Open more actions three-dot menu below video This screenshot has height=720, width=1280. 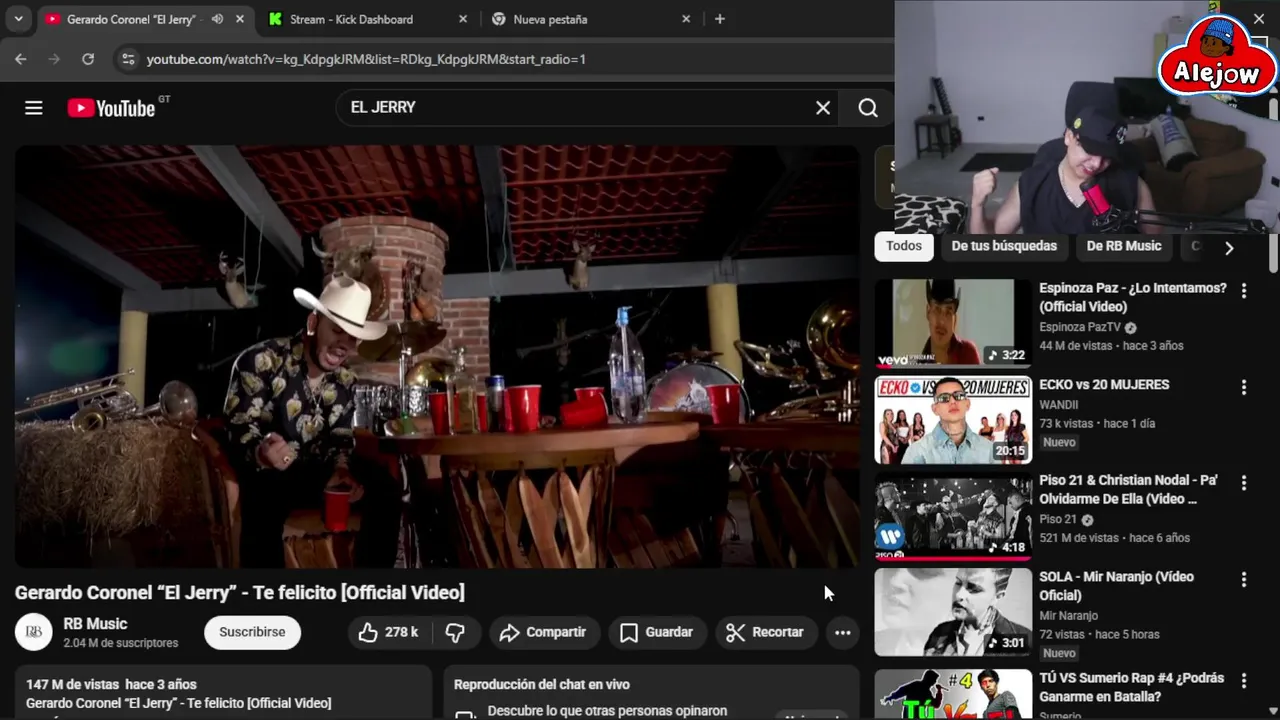click(x=843, y=632)
